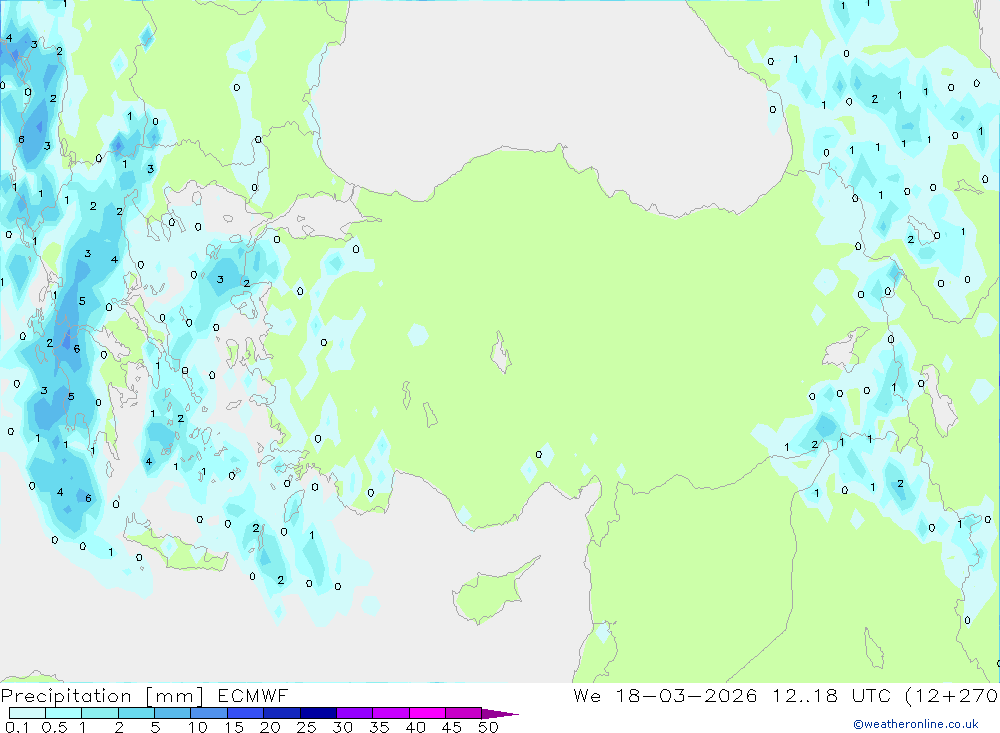Viewport: 1000px width, 733px height.
Task: Click Lake Van in eastern Turkey
Action: pyautogui.click(x=844, y=349)
